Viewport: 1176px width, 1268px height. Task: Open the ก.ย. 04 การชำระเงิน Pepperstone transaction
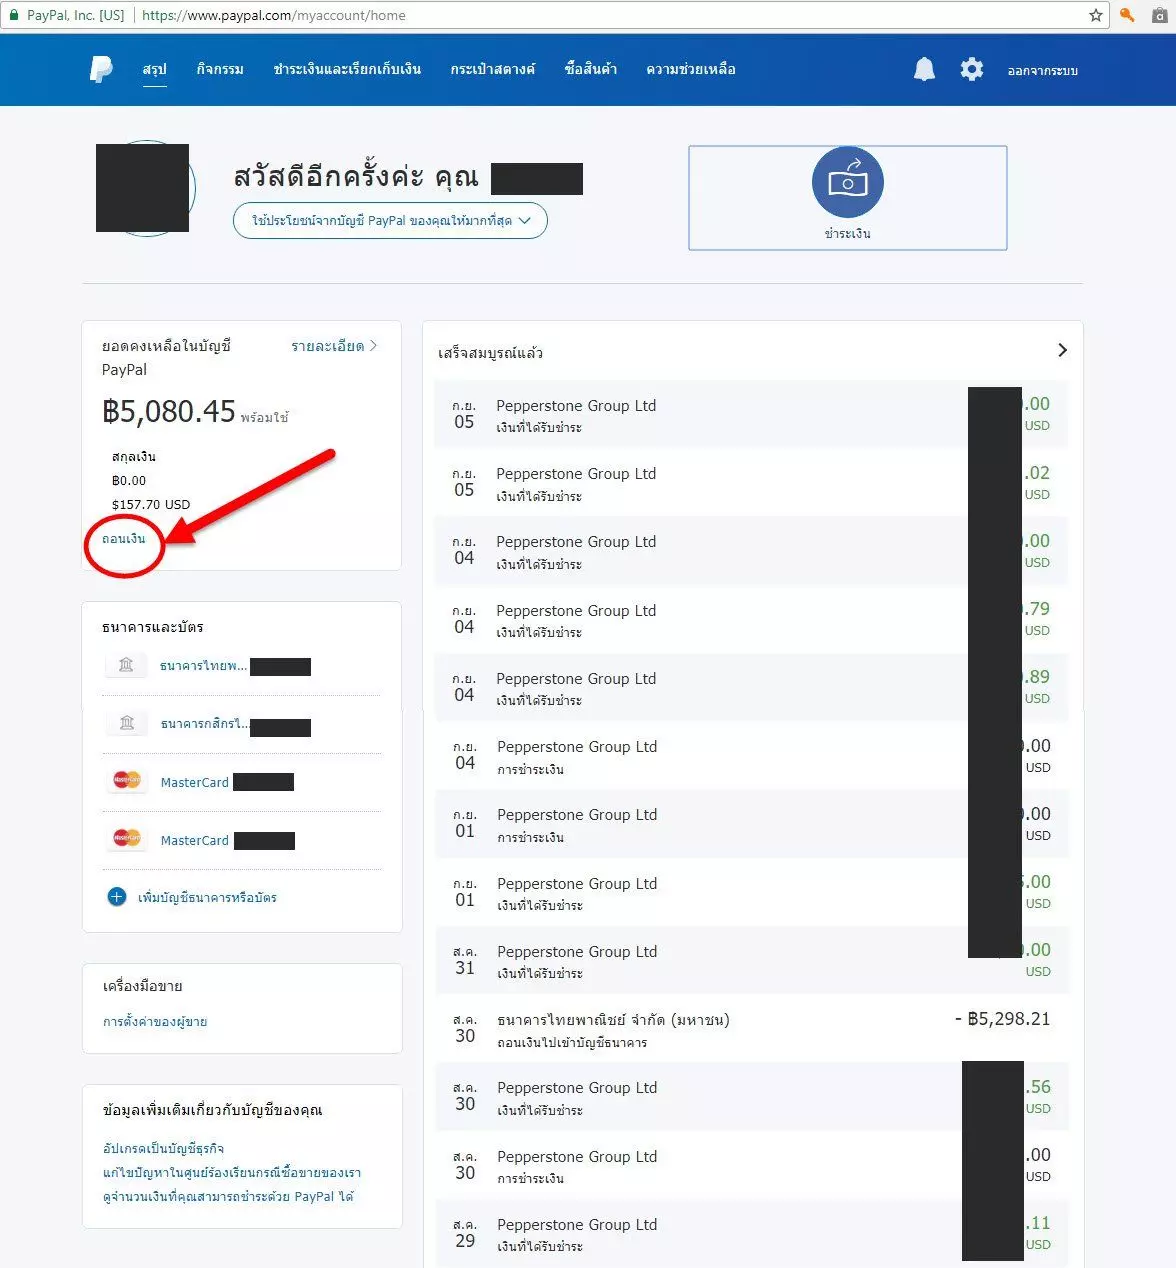[x=752, y=756]
